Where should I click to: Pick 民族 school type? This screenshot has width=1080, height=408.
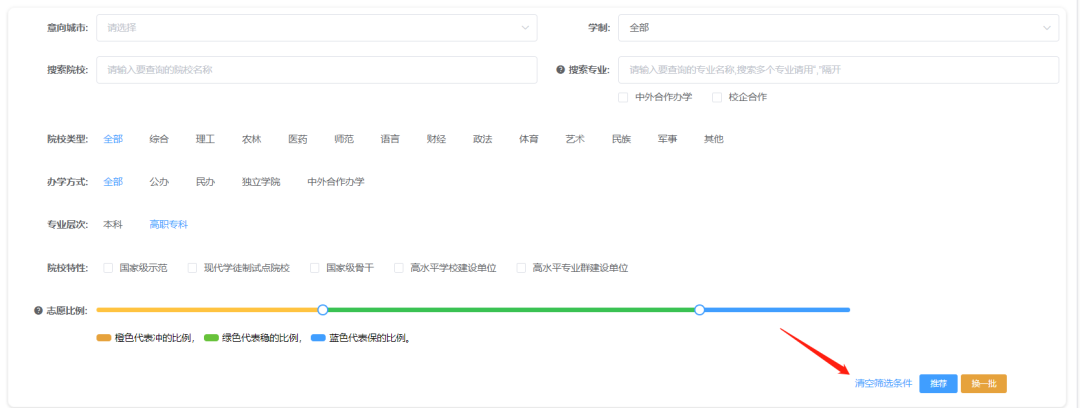(x=621, y=139)
